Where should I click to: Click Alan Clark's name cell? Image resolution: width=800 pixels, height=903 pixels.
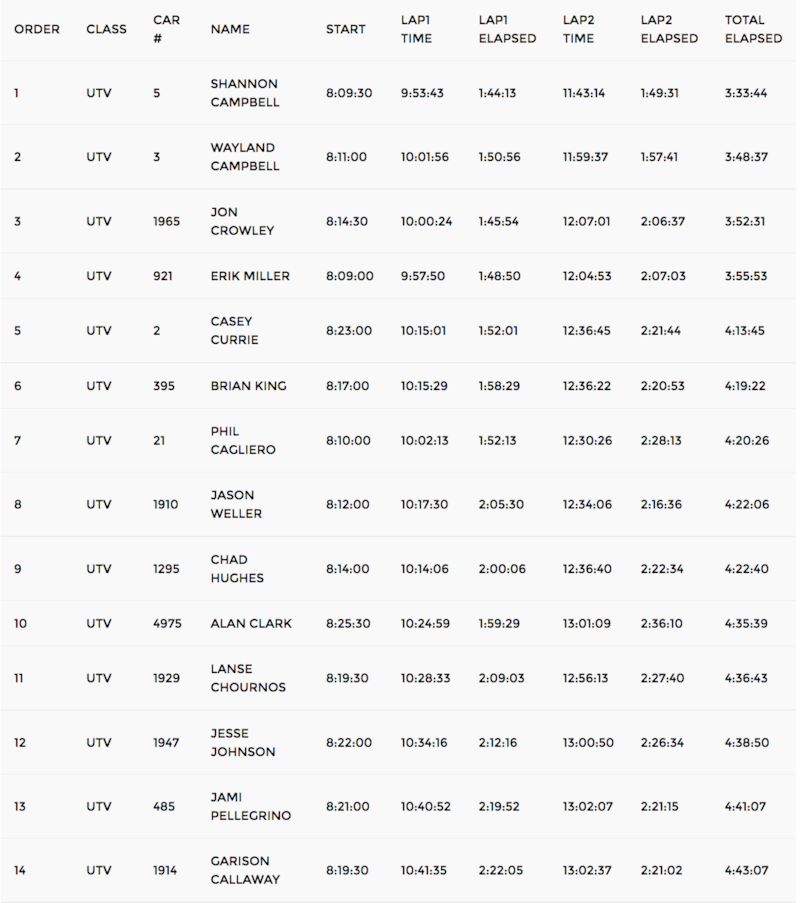251,623
